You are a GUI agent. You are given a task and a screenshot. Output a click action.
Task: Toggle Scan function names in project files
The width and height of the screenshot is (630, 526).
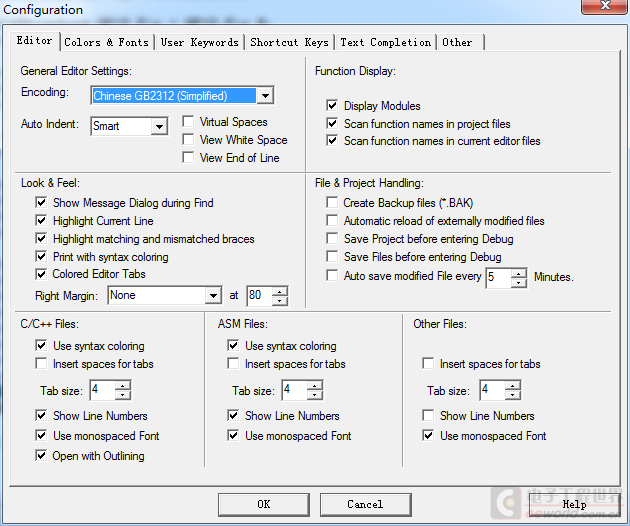[332, 123]
